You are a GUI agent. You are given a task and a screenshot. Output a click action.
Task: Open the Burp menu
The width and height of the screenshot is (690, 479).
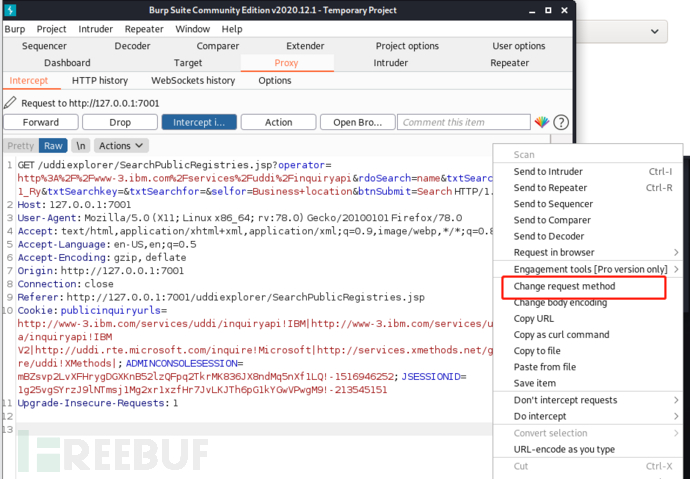point(15,29)
